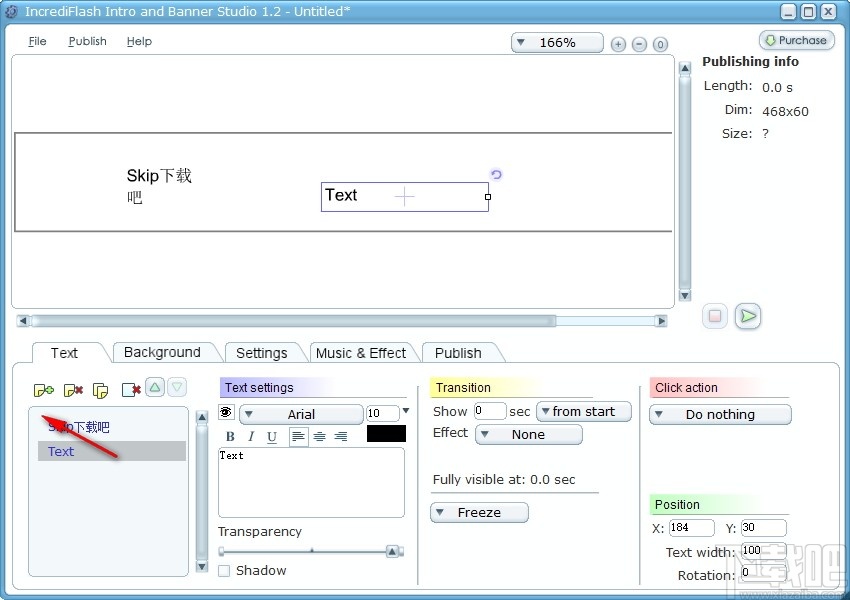
Task: Open the zoom level 166% dropdown
Action: (x=557, y=42)
